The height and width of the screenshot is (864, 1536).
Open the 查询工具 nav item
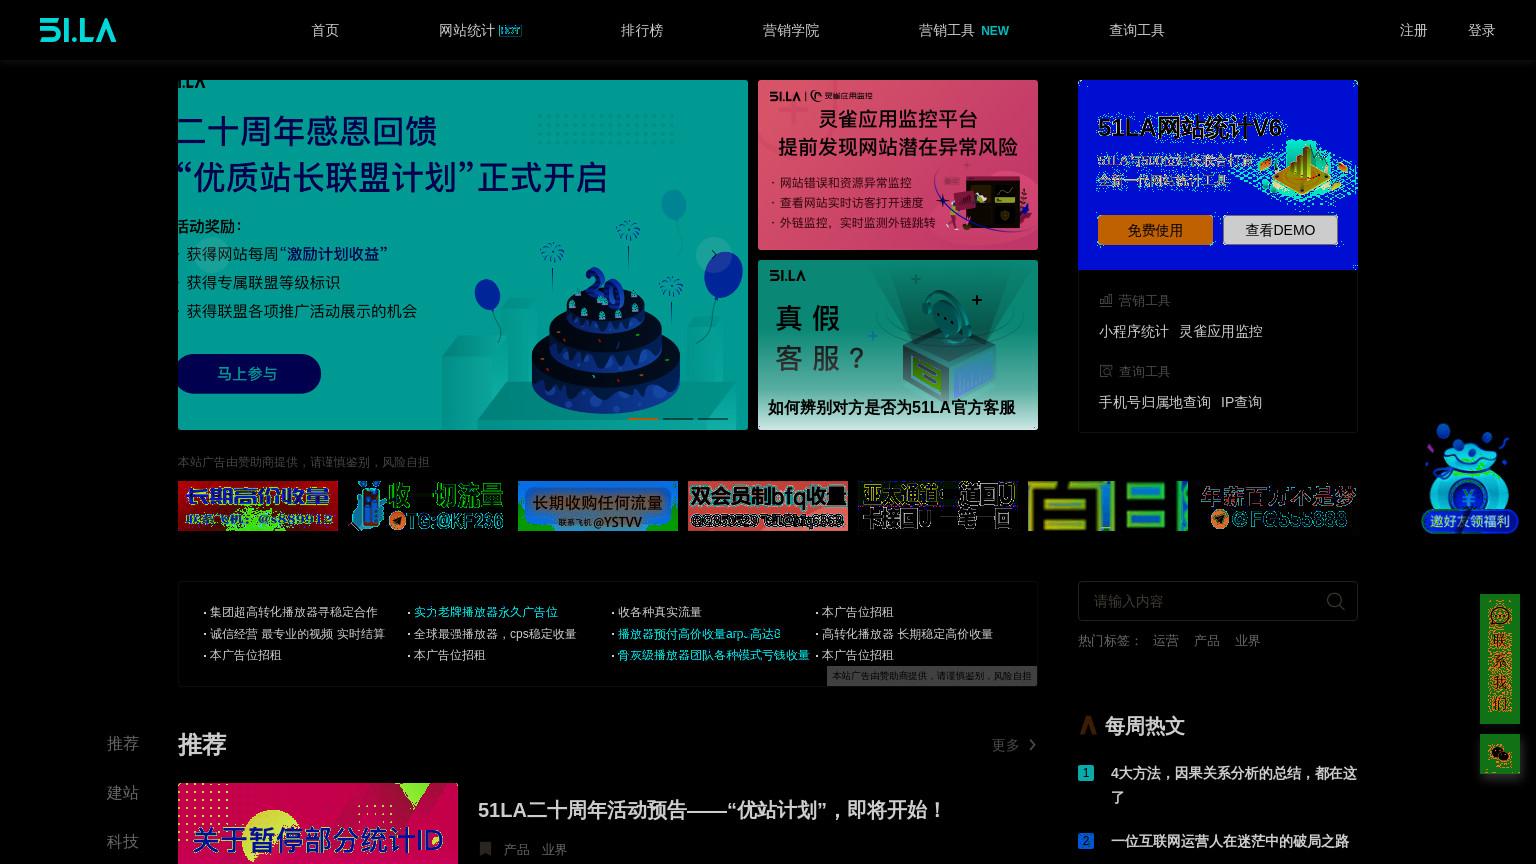coord(1137,31)
